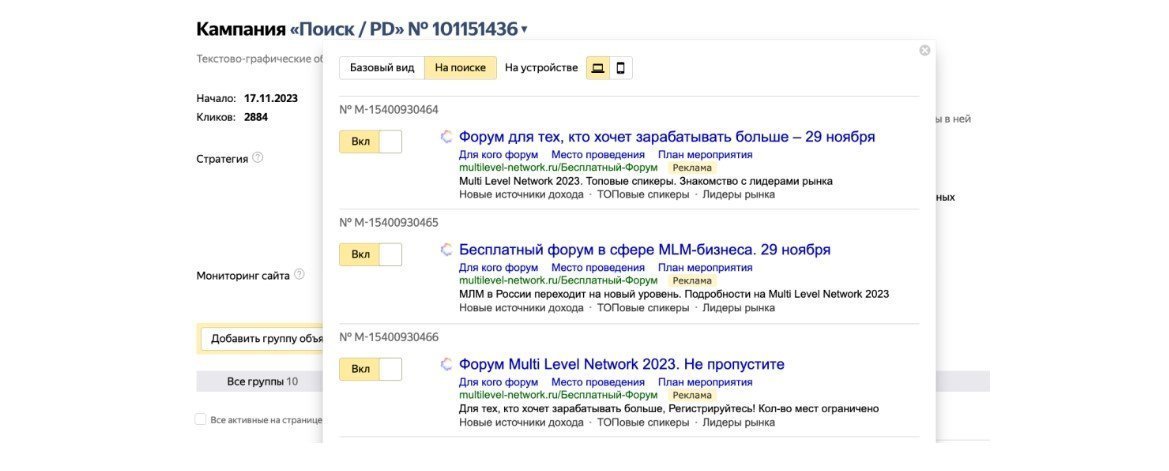Select the All groups 10 tab
The image size is (1169, 471).
[262, 381]
